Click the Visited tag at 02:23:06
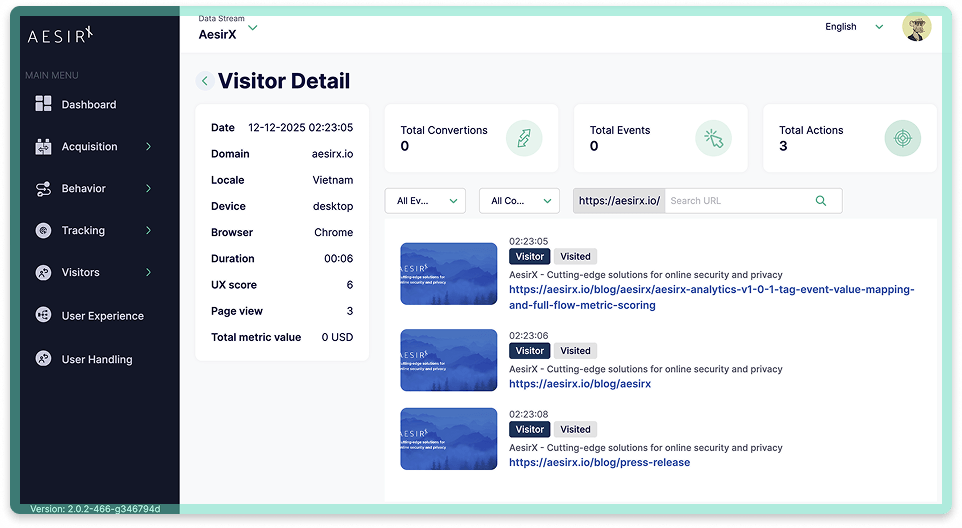 pos(575,351)
